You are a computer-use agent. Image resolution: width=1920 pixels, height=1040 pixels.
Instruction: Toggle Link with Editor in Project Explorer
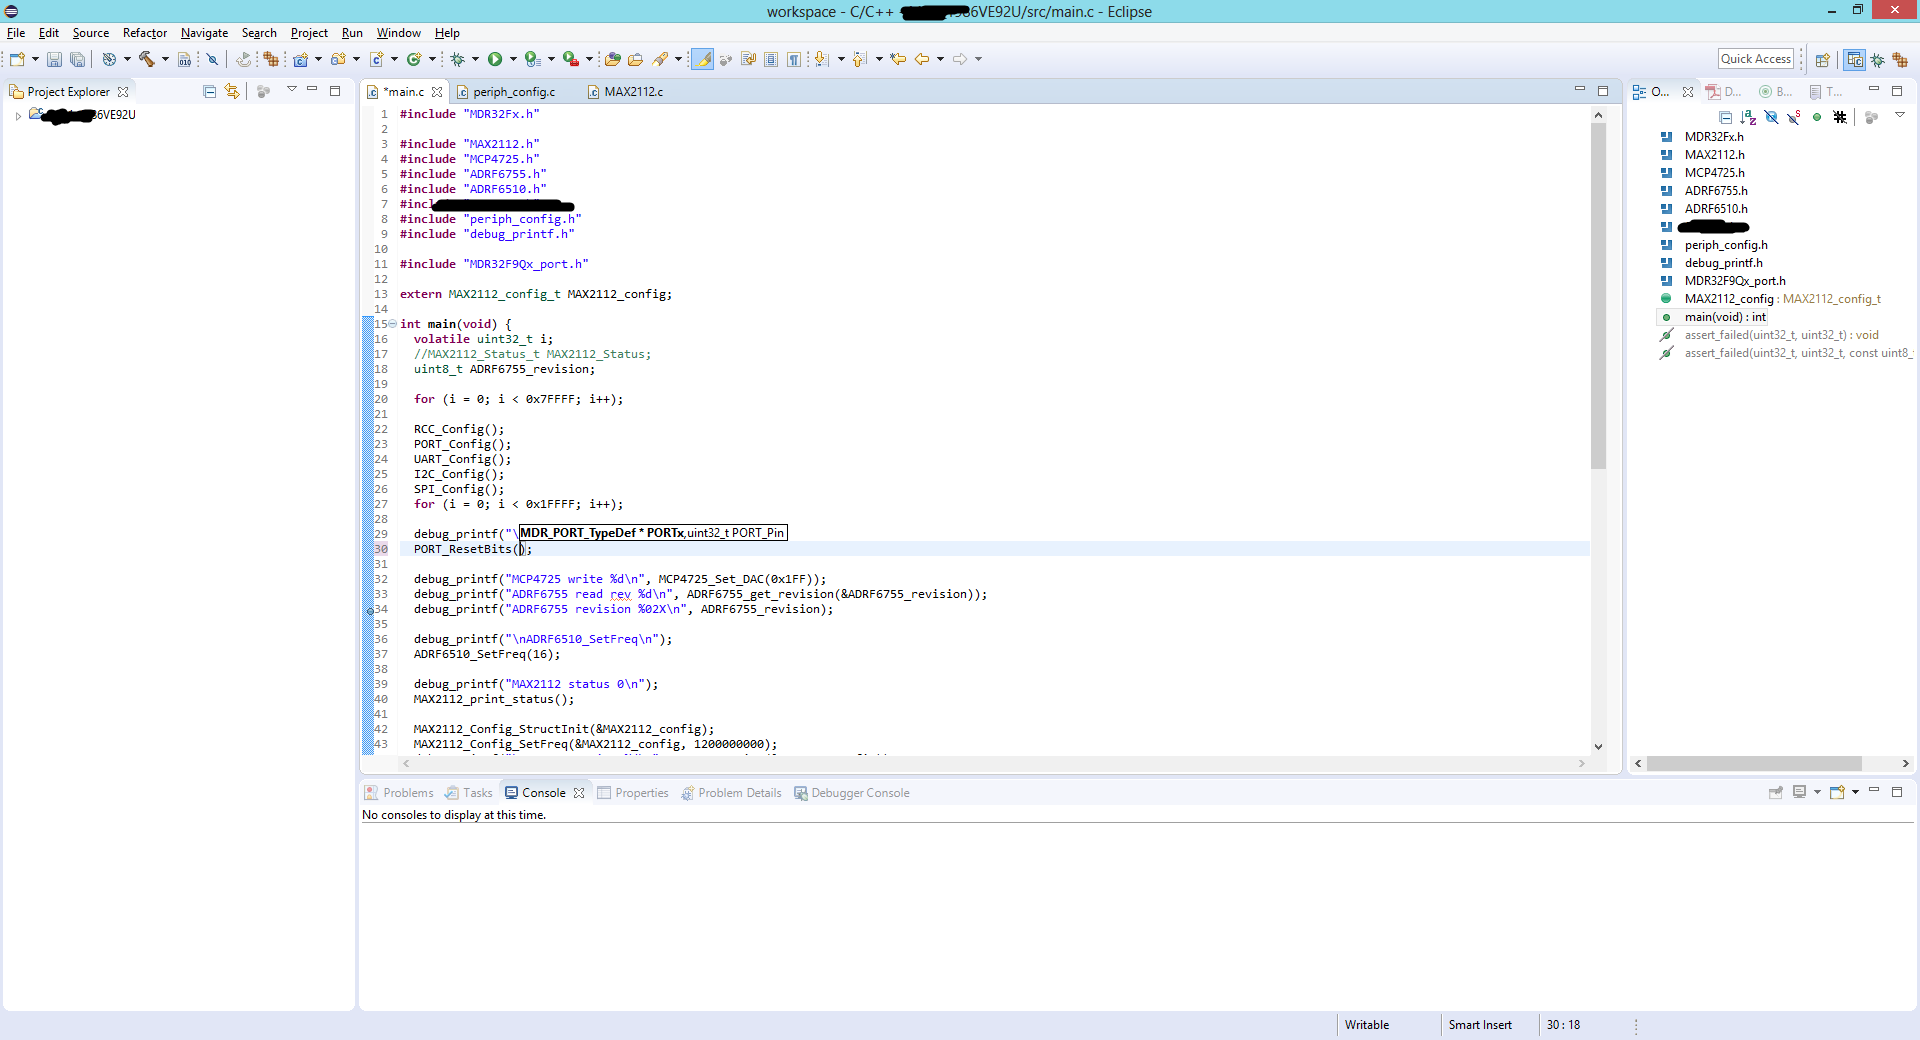[232, 92]
